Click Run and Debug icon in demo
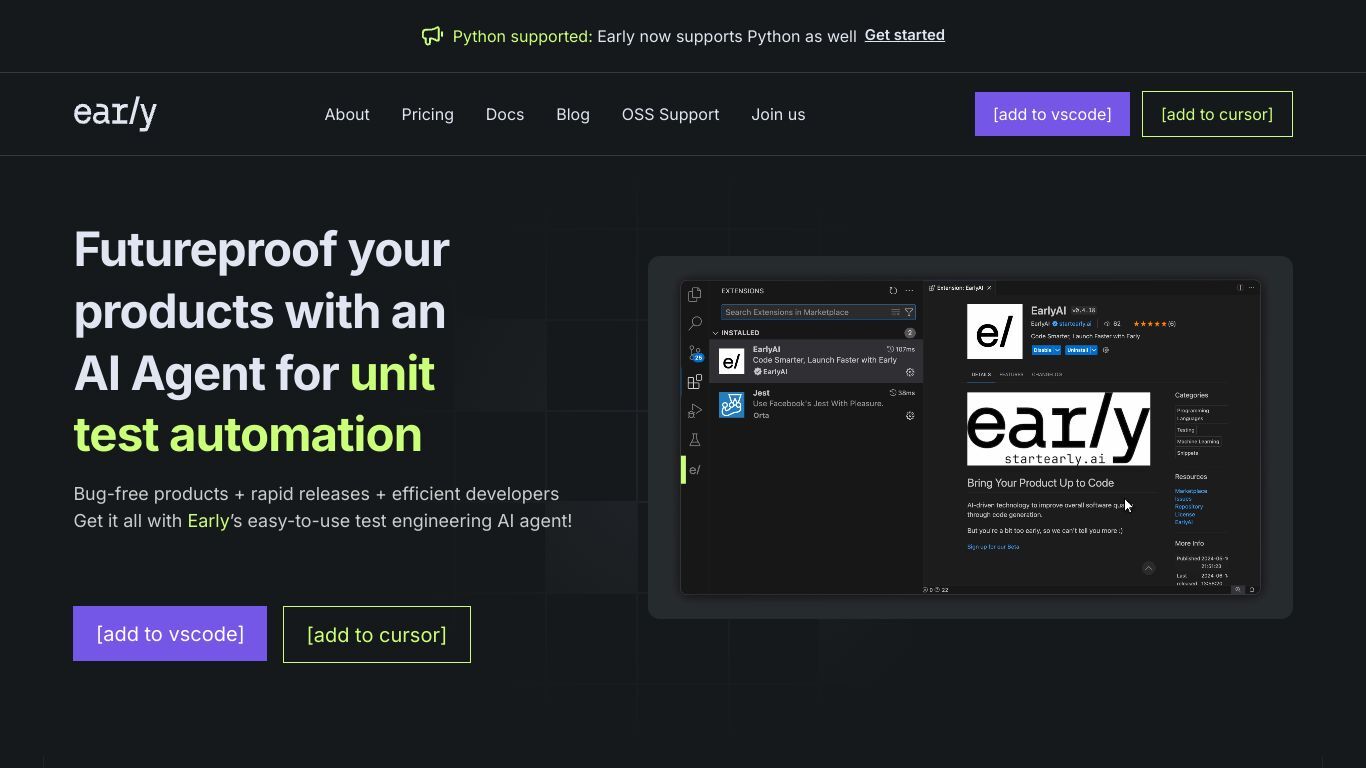 click(x=695, y=411)
